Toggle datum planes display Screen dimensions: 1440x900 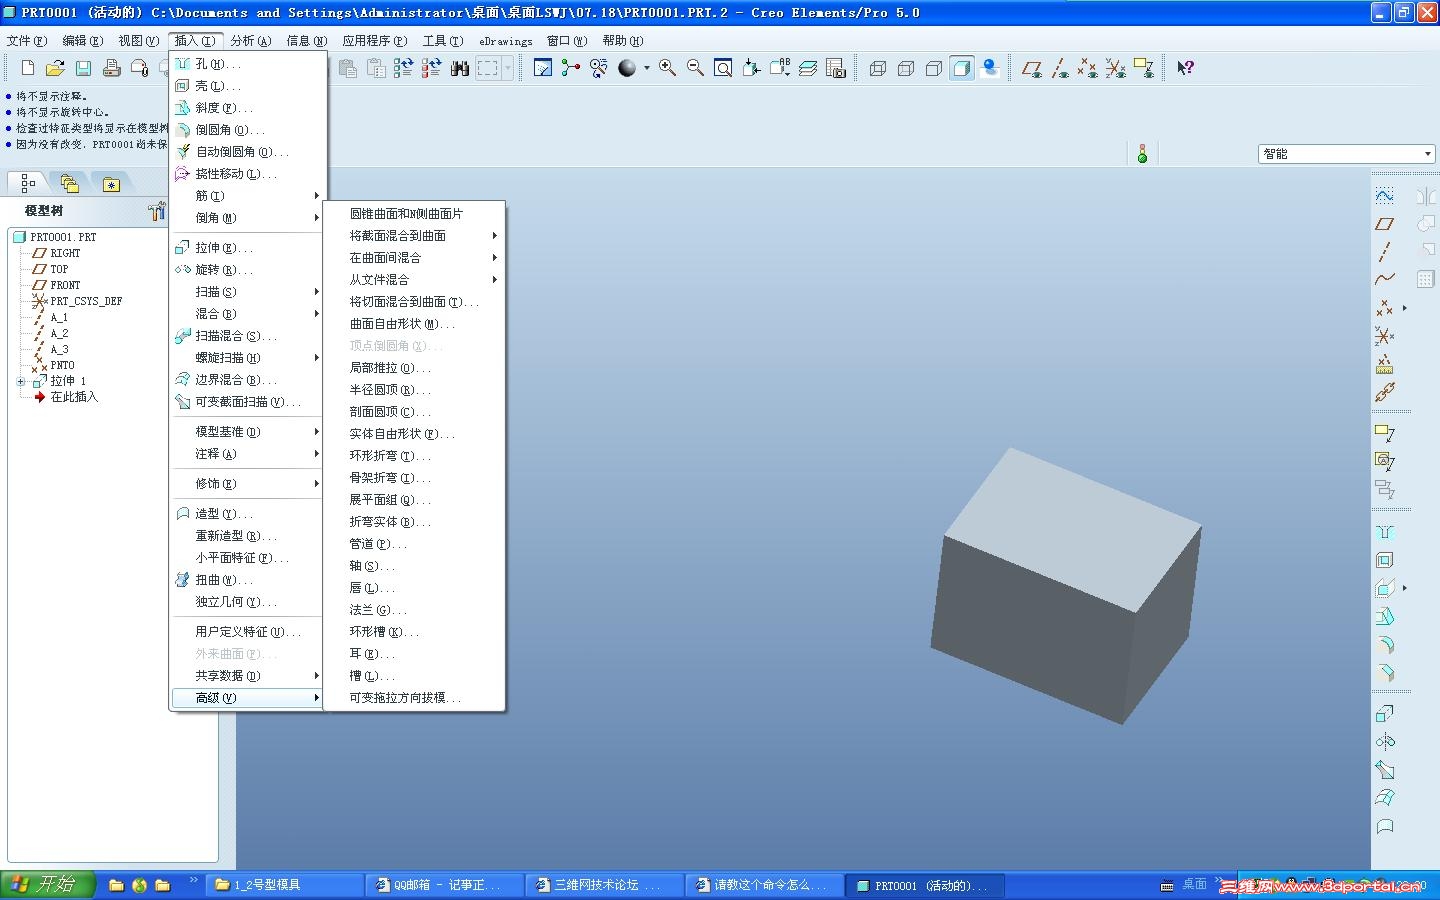1032,68
